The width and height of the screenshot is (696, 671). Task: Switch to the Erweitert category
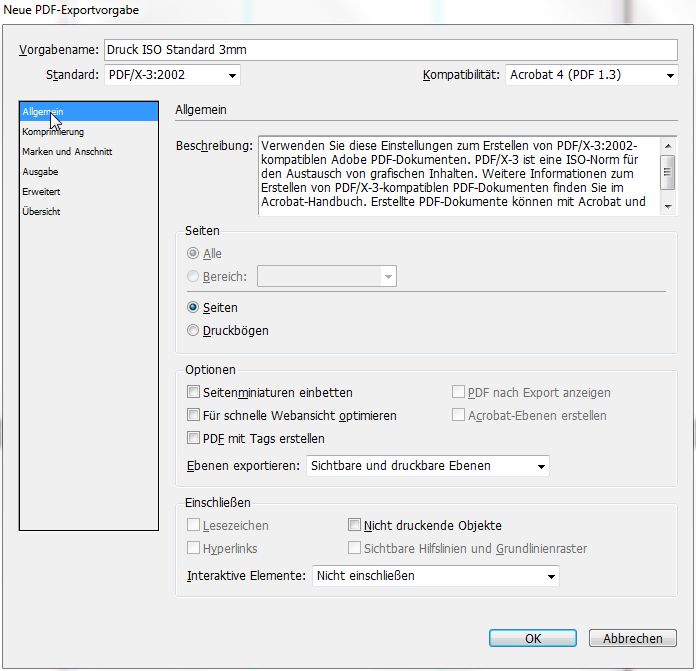[42, 192]
